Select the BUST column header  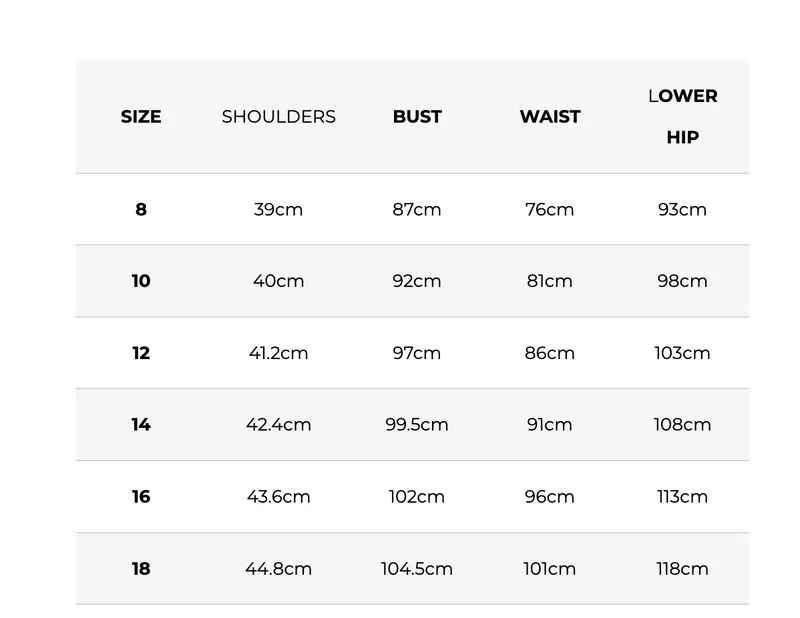tap(417, 117)
